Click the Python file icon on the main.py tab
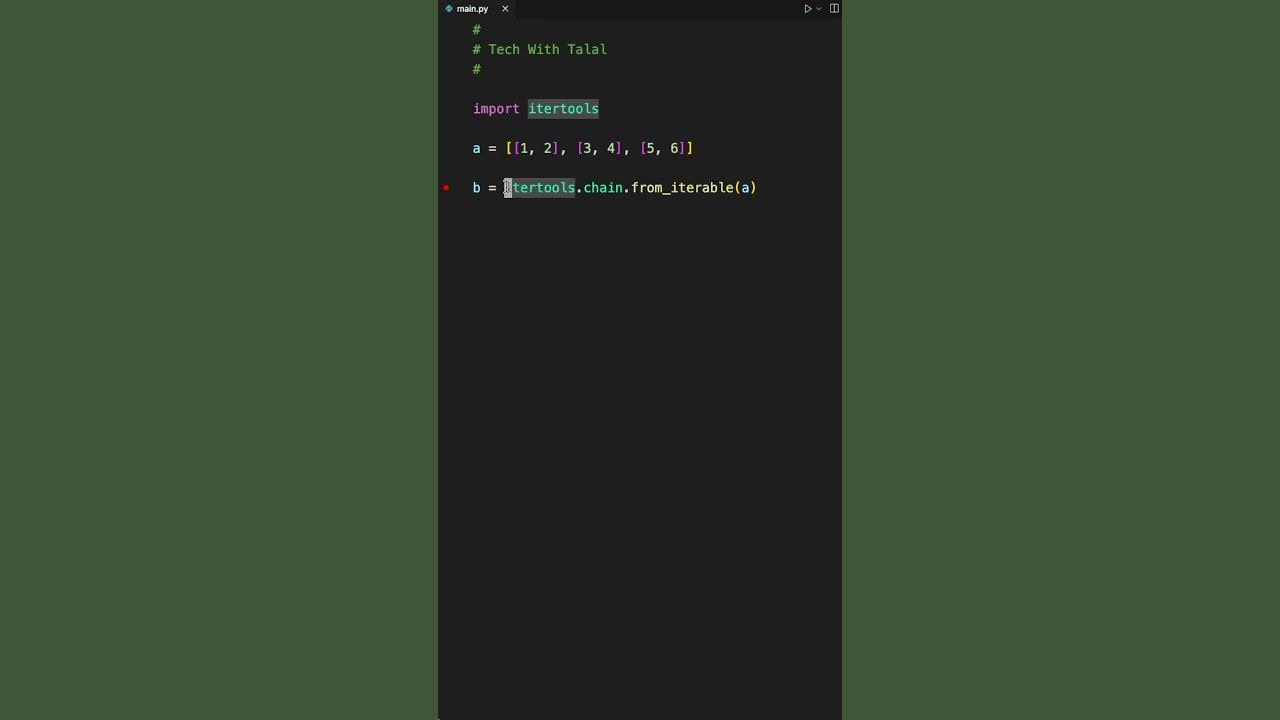This screenshot has height=720, width=1280. (449, 9)
